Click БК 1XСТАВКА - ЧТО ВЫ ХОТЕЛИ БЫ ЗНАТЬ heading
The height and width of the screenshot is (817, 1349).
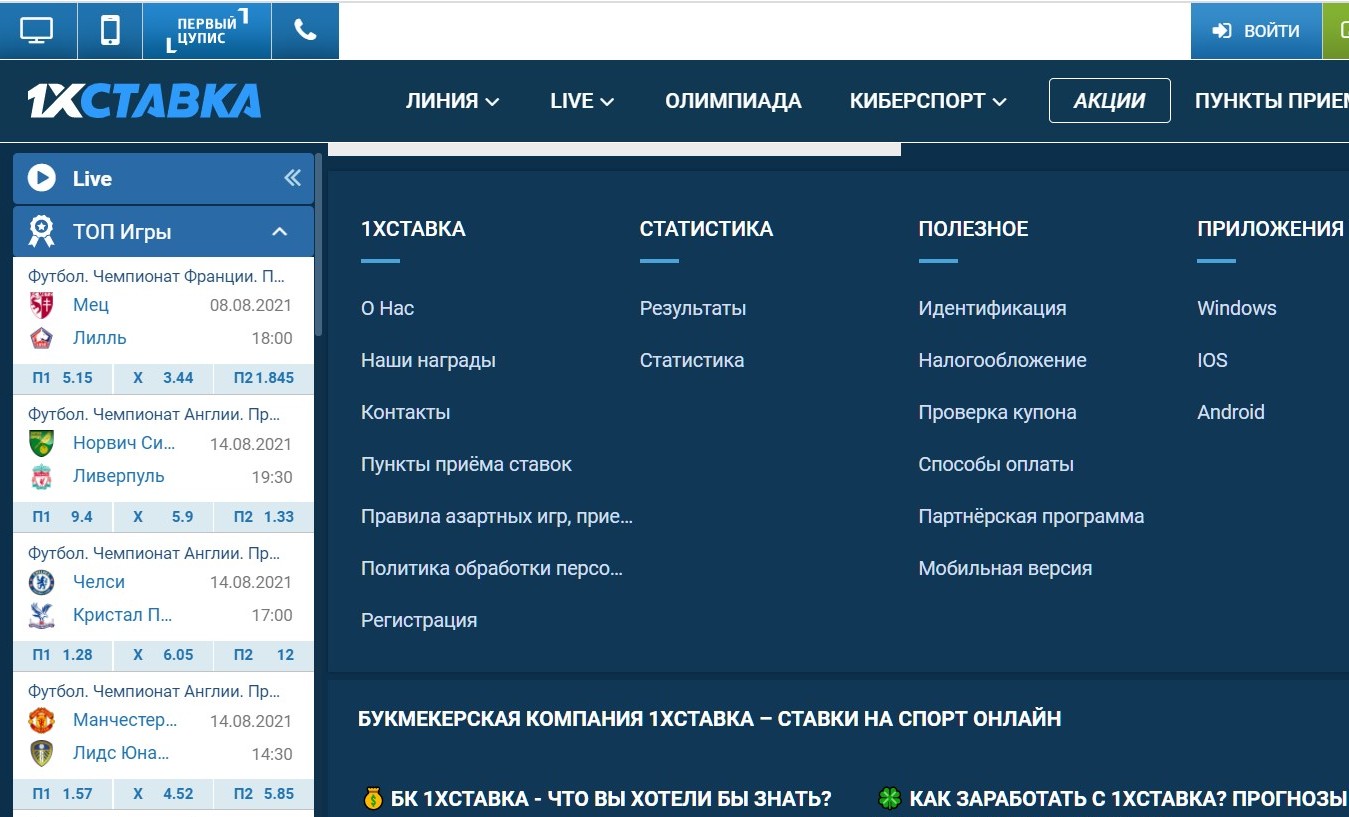coord(611,799)
